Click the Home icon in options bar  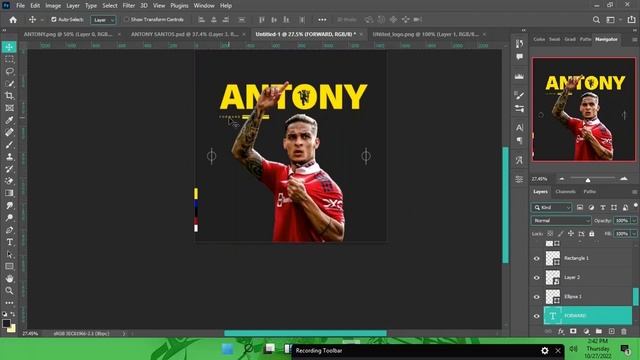[x=13, y=20]
